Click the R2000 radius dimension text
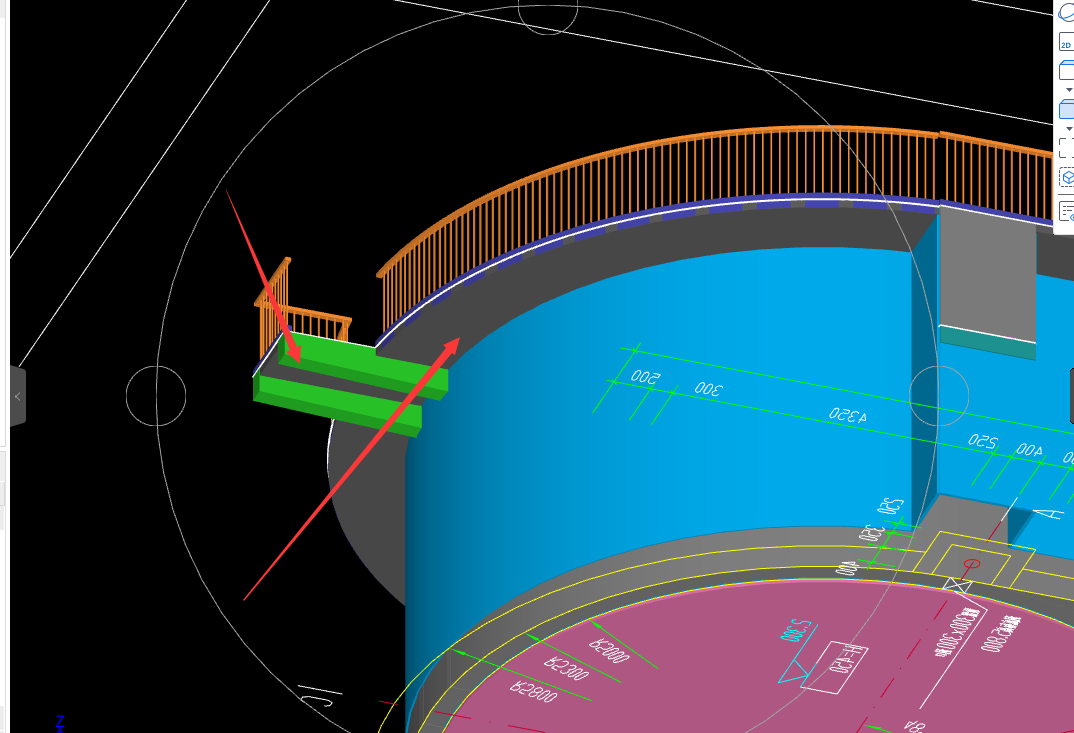The width and height of the screenshot is (1074, 733). [x=609, y=651]
